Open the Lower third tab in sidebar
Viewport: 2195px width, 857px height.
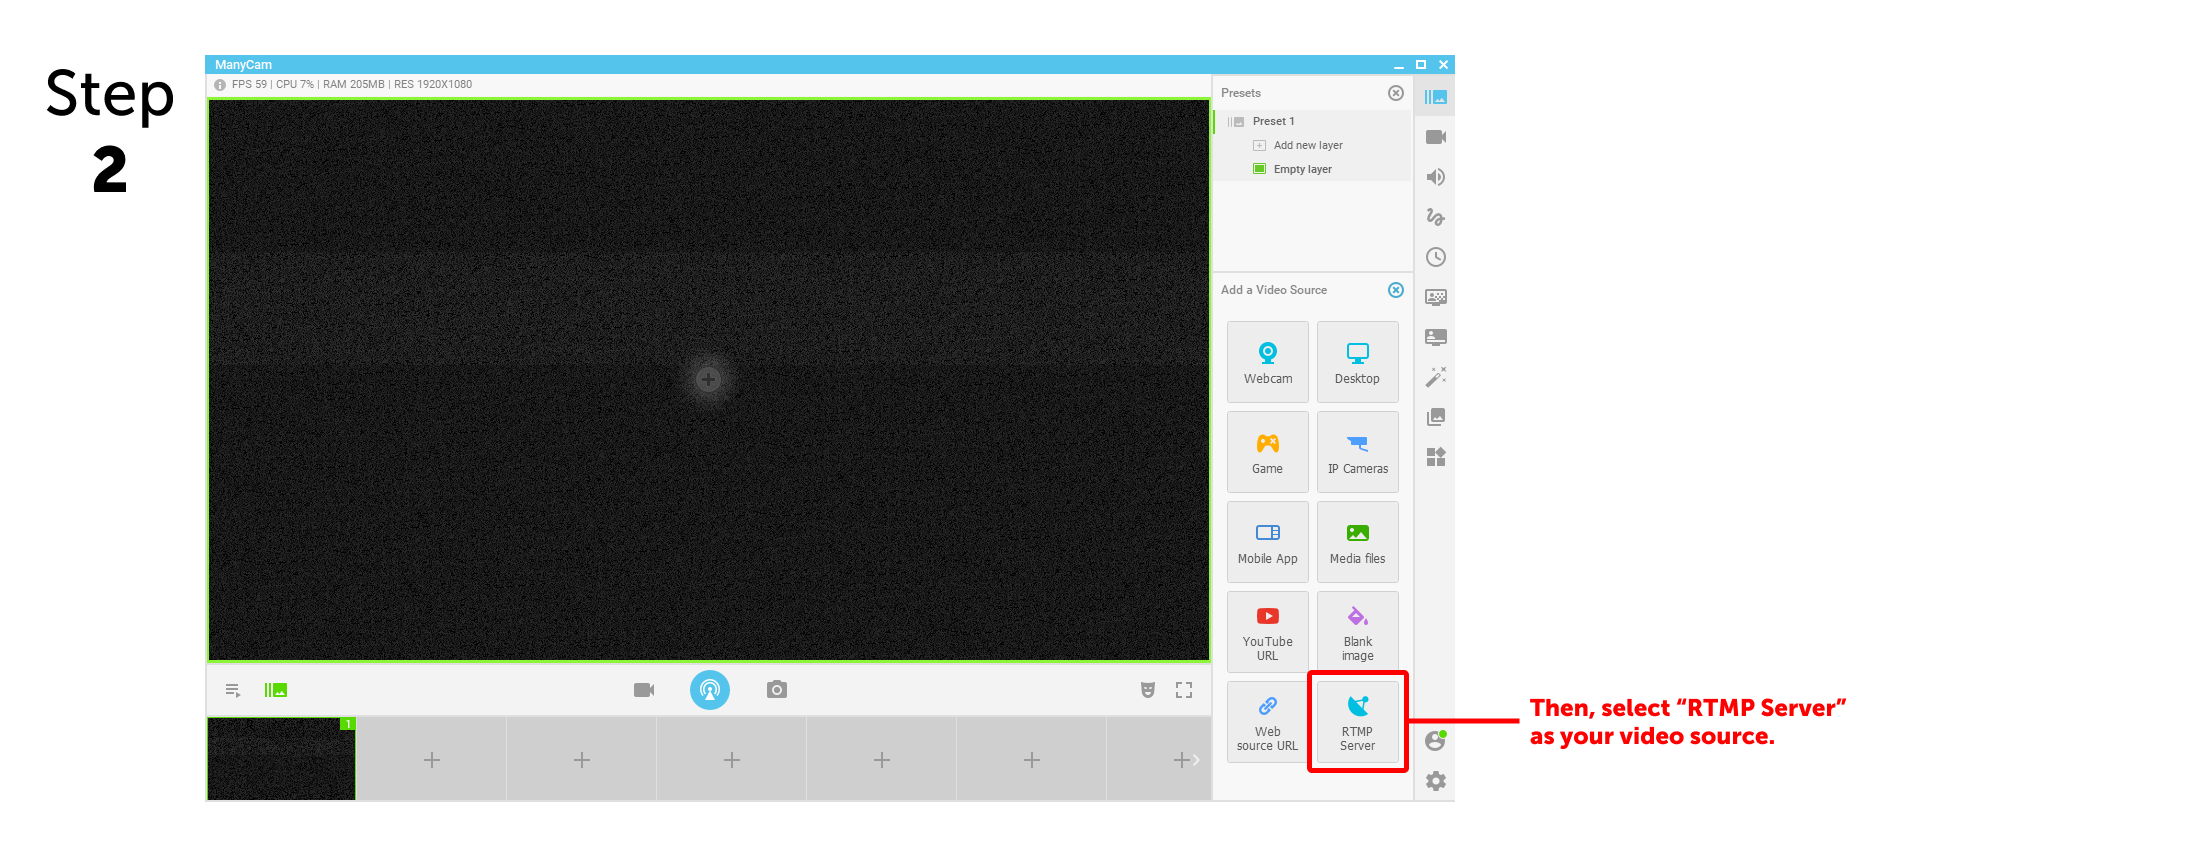[1436, 337]
